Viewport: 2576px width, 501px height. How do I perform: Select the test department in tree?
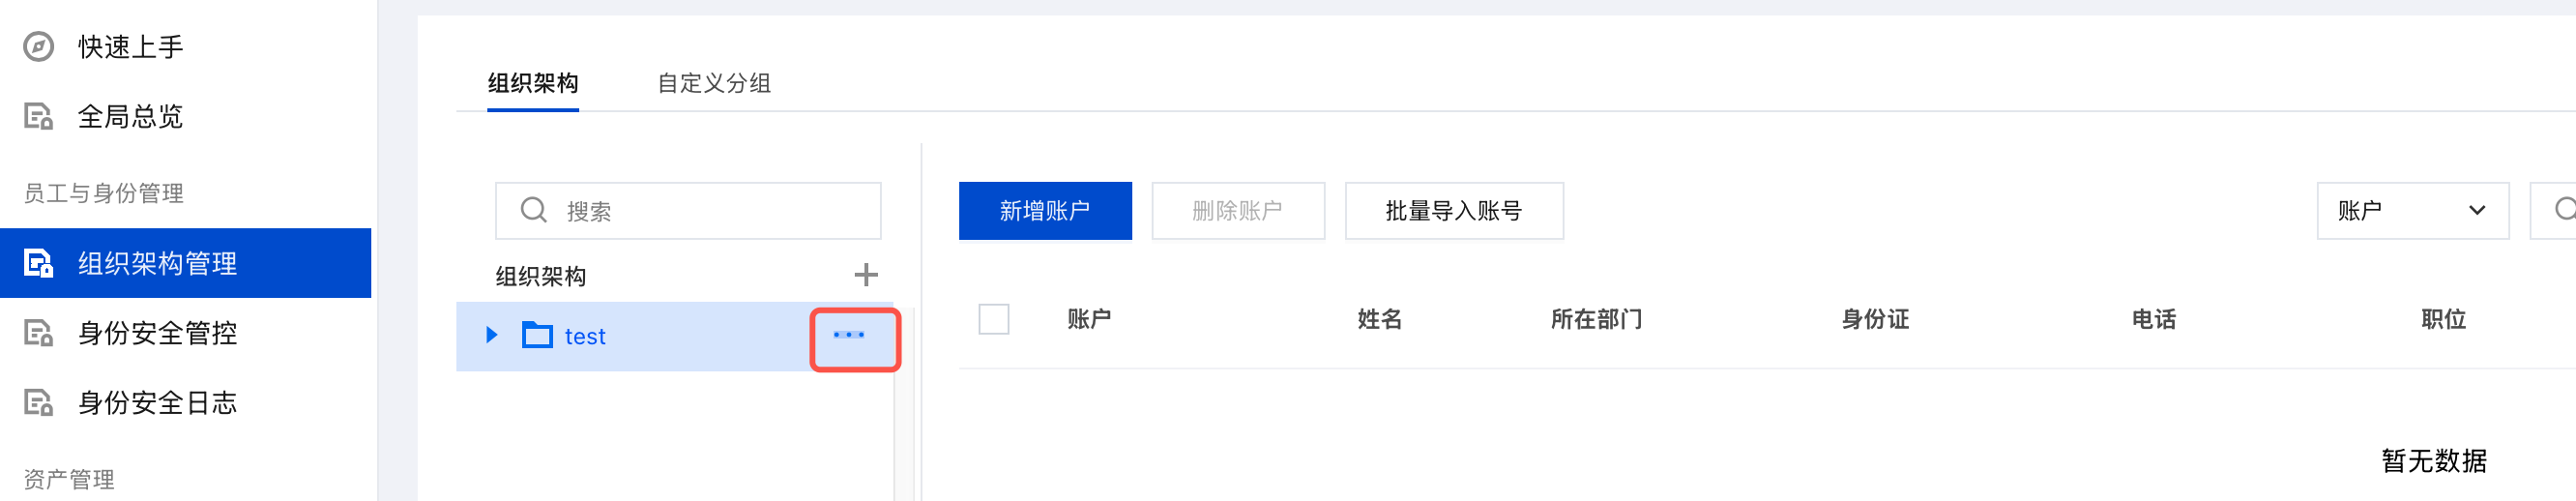(585, 337)
